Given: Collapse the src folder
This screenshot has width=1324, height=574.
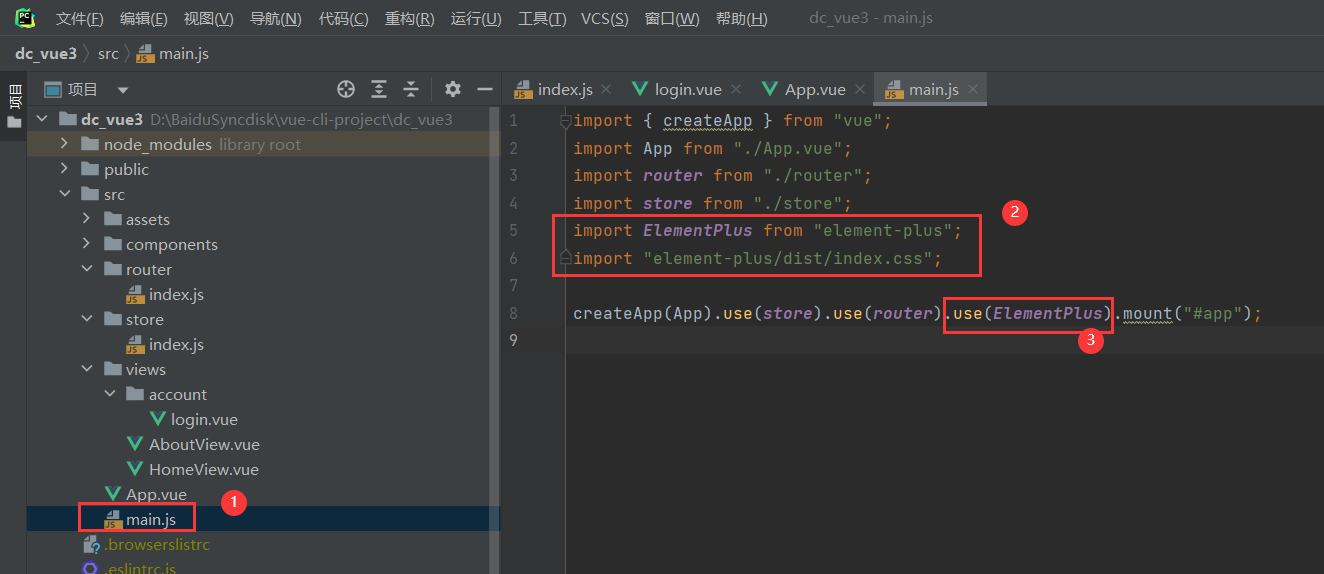Looking at the screenshot, I should 64,194.
